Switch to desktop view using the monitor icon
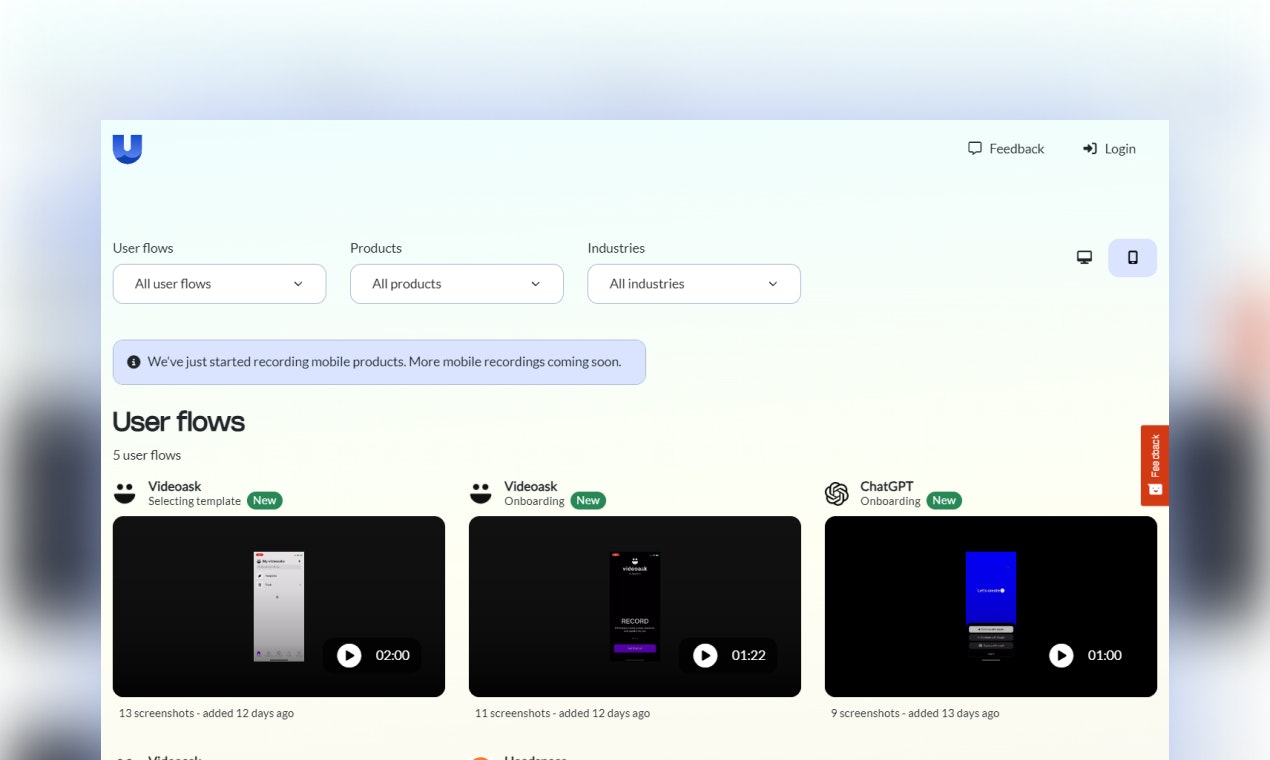This screenshot has width=1270, height=760. [1084, 257]
